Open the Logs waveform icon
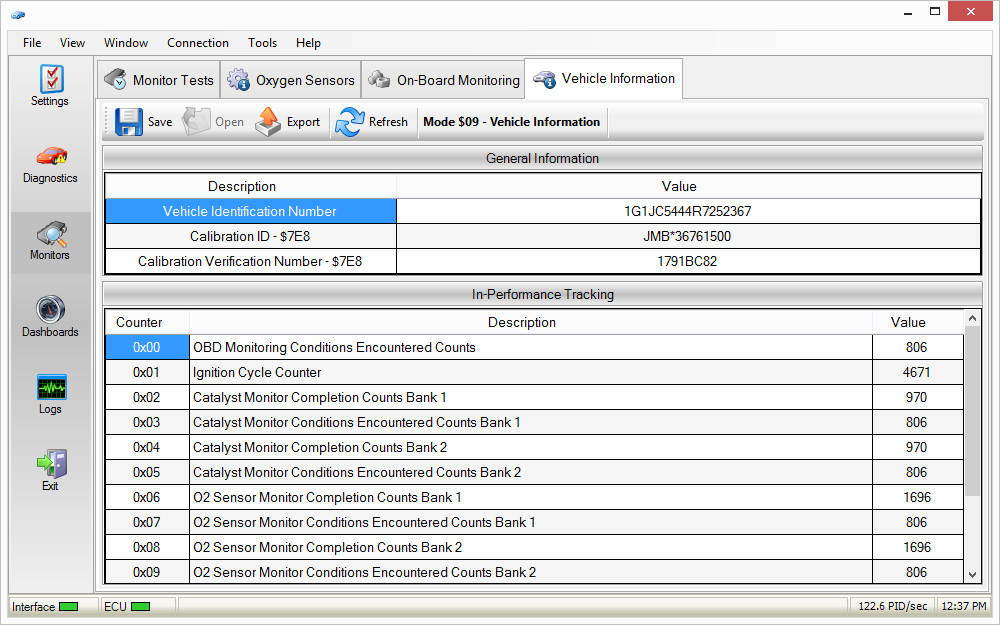 pyautogui.click(x=50, y=388)
